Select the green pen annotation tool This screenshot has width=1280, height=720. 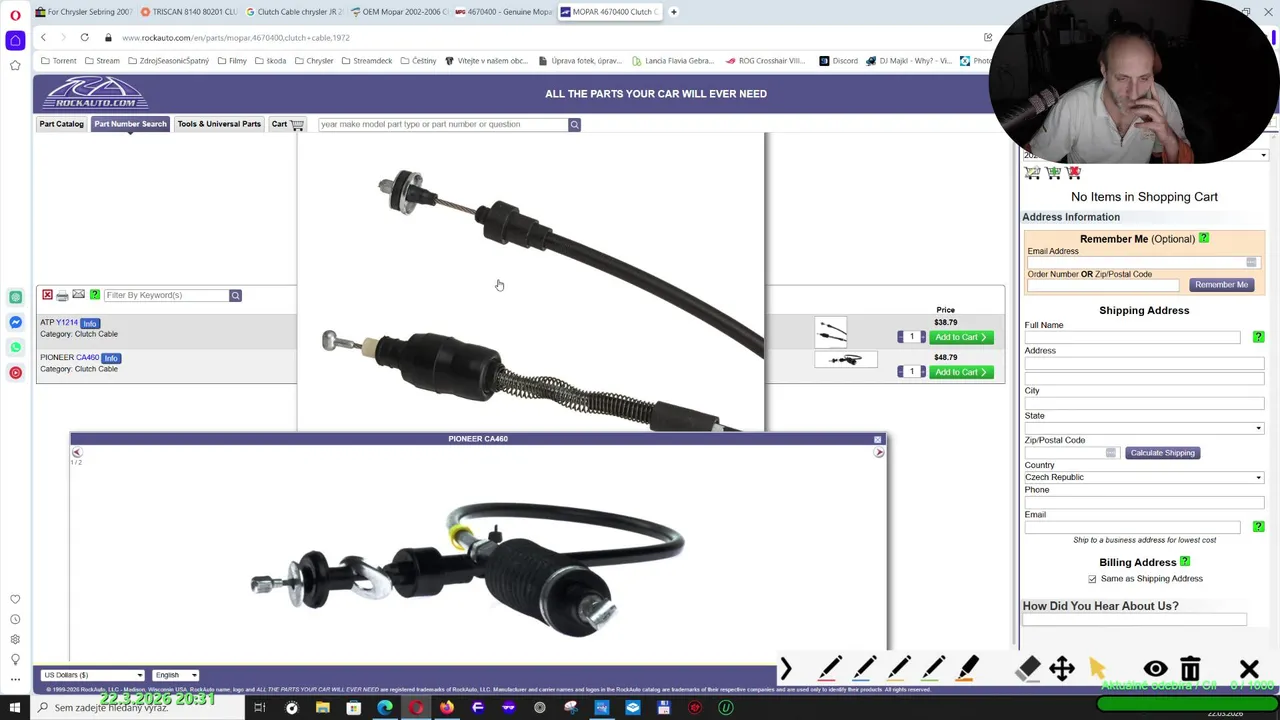[x=933, y=669]
